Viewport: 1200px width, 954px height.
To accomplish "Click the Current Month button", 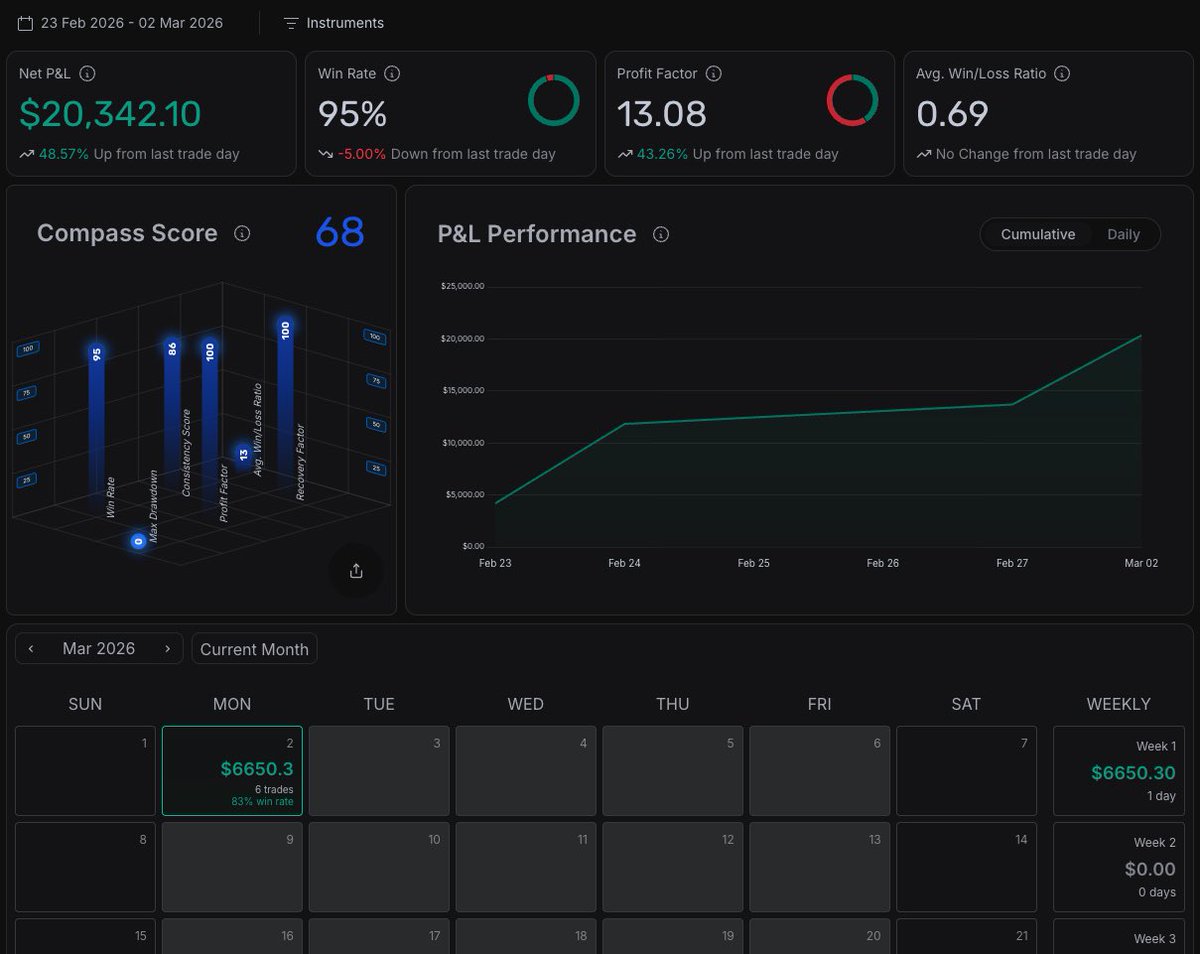I will pyautogui.click(x=254, y=649).
